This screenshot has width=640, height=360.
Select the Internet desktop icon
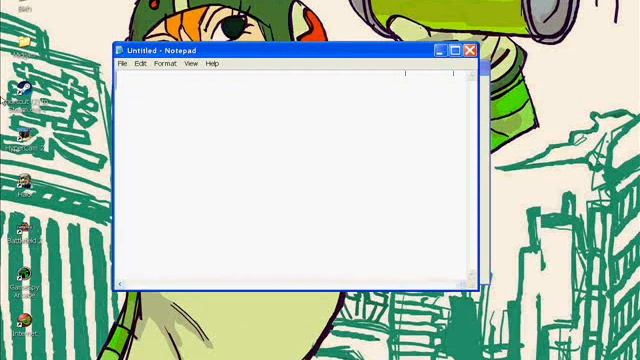tap(24, 320)
